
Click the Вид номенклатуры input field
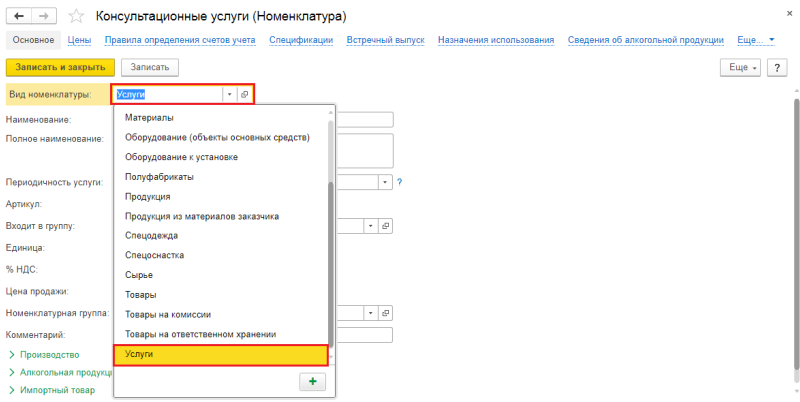point(168,94)
